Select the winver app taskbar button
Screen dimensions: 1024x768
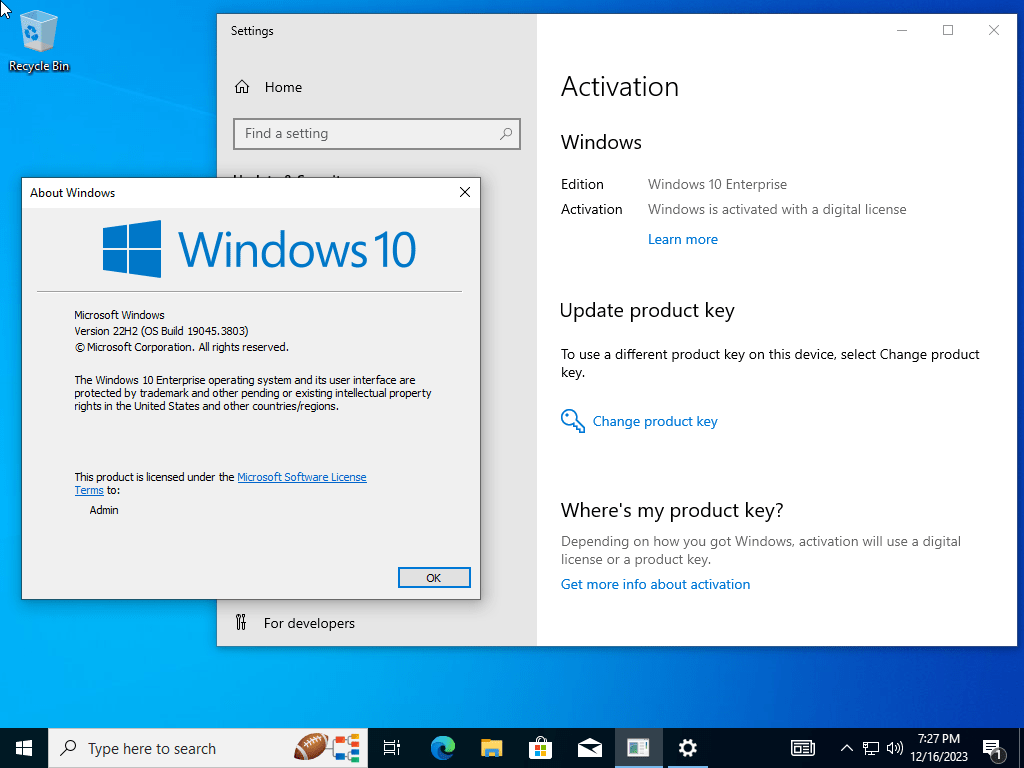coord(638,748)
